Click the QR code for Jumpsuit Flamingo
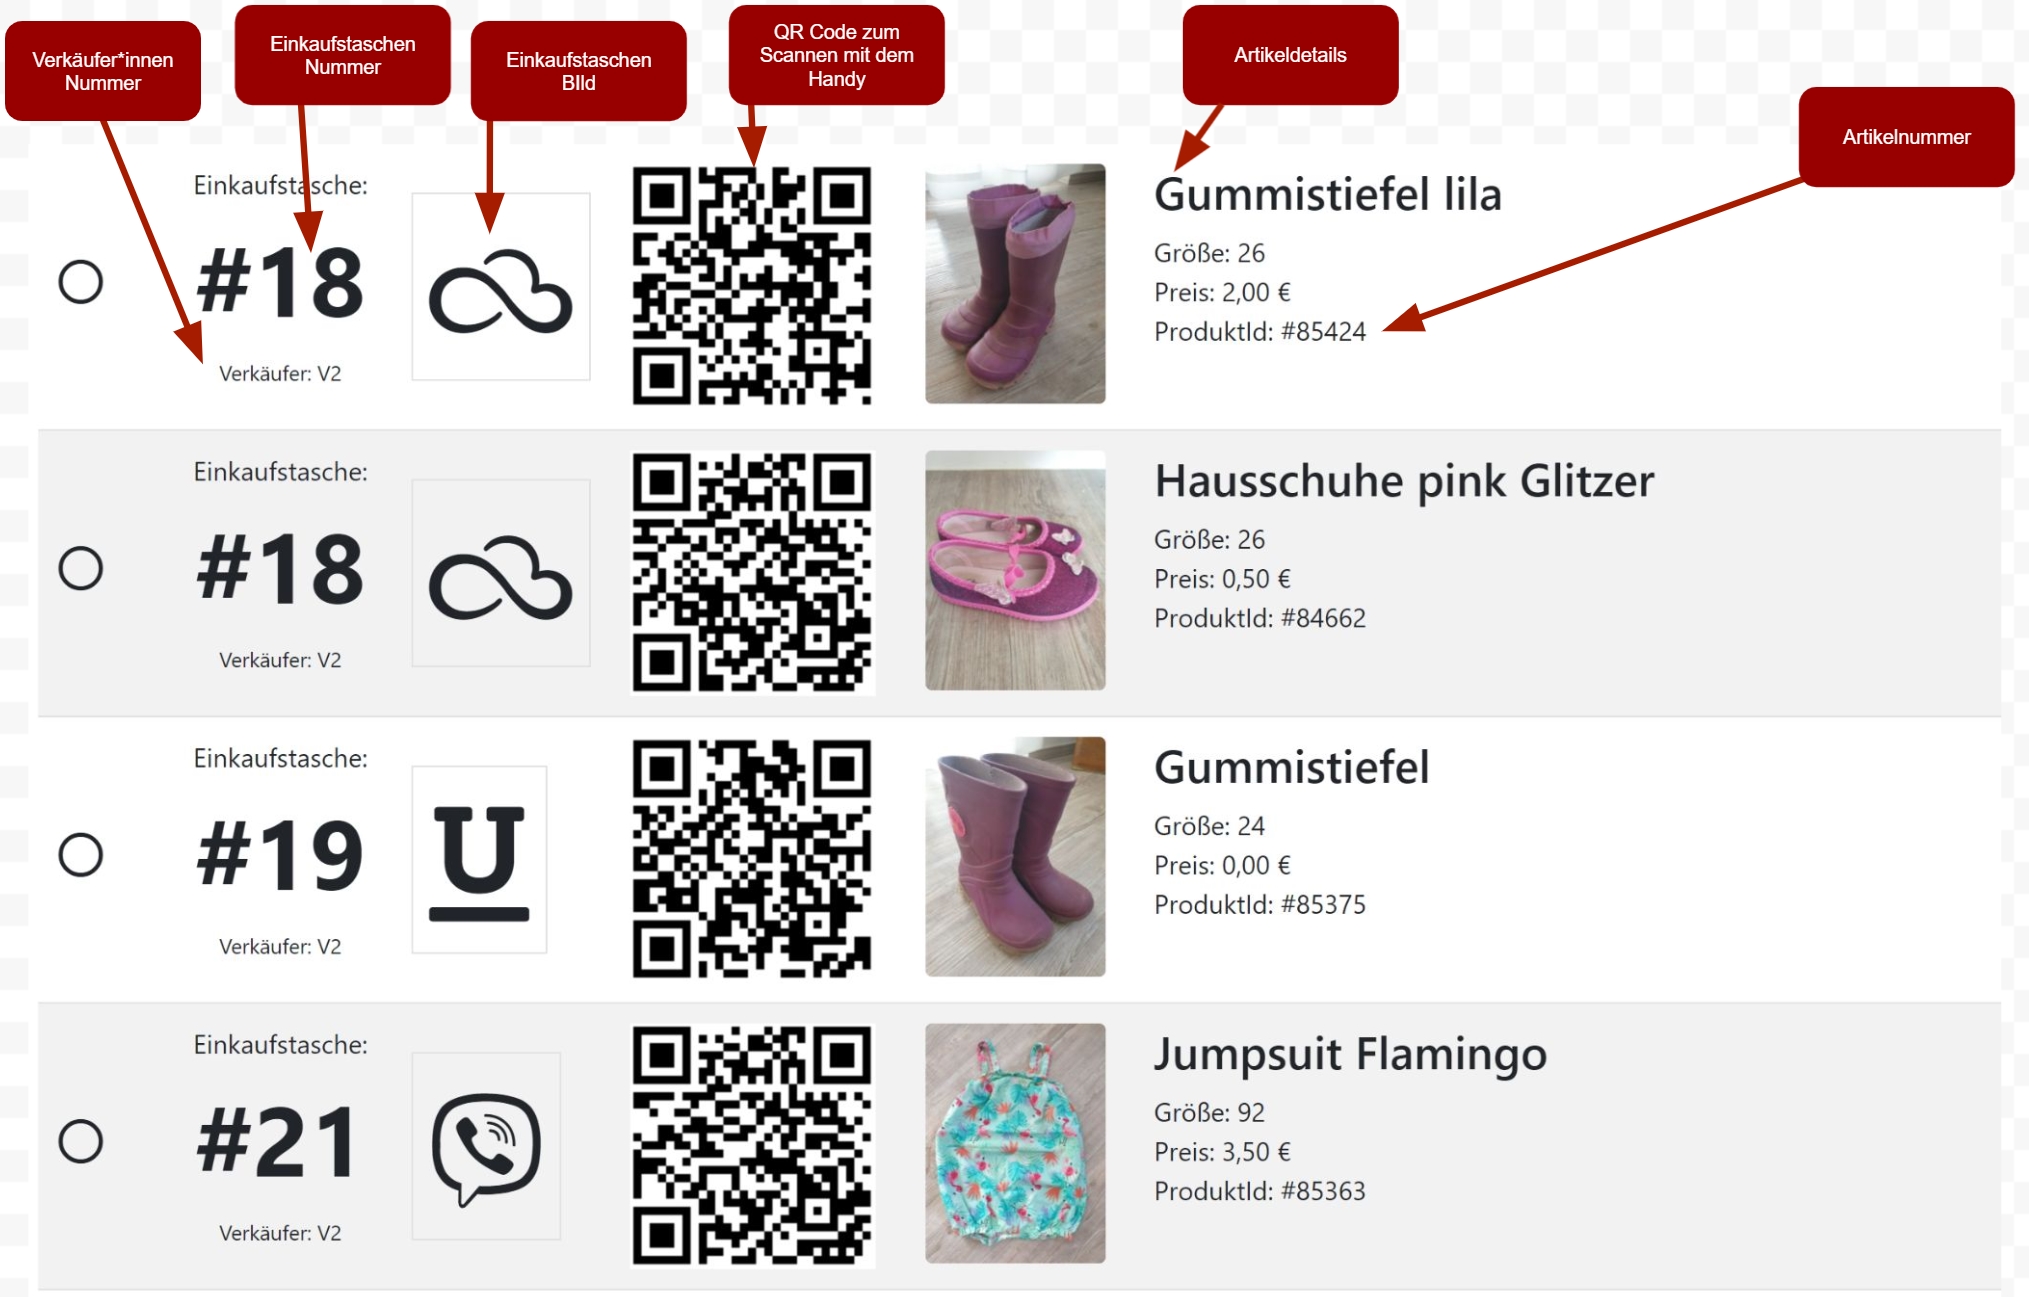 [x=752, y=1145]
